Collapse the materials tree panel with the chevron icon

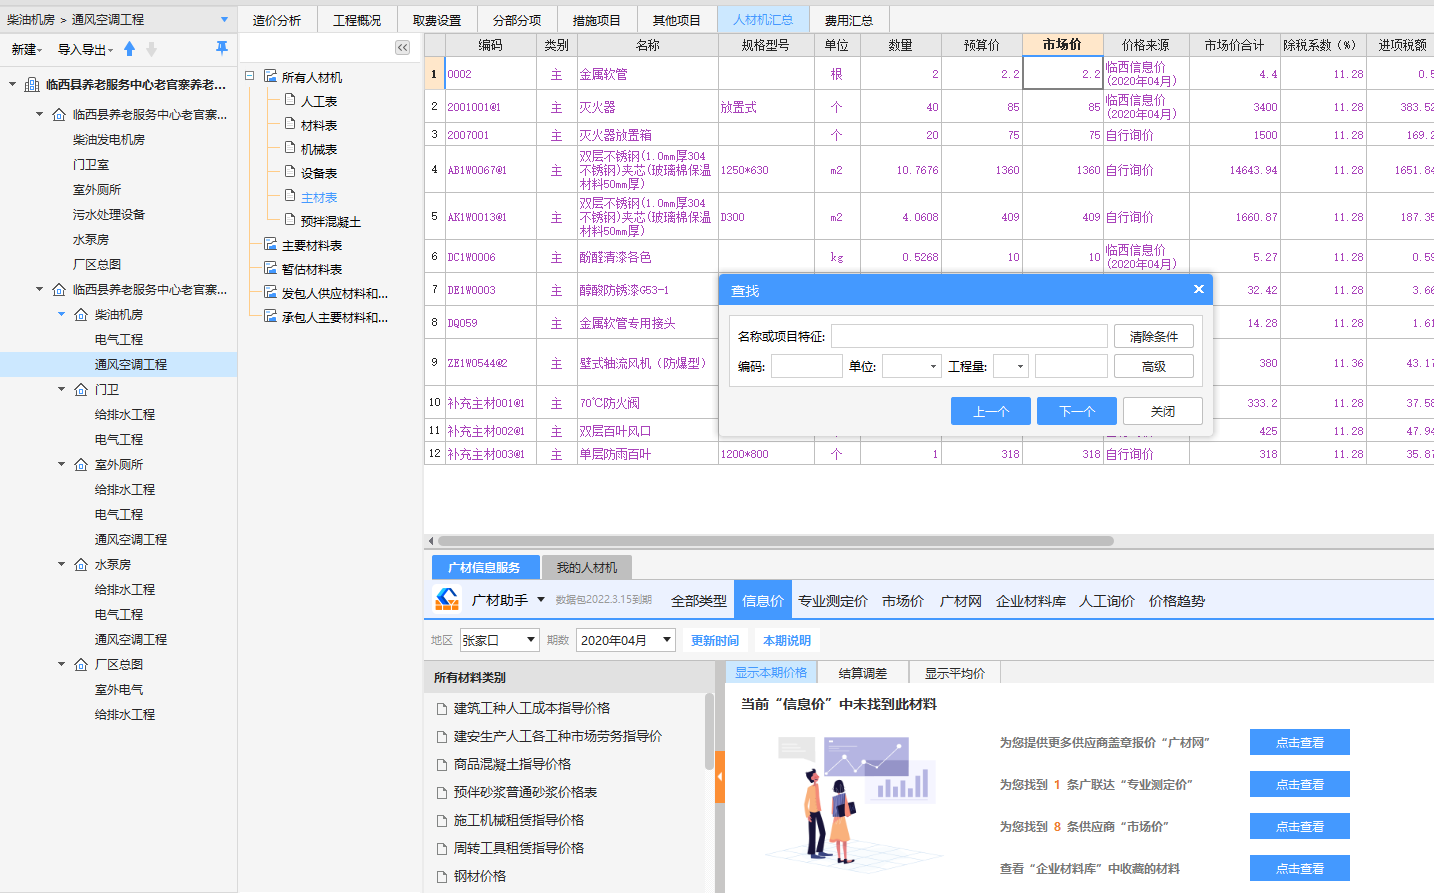pyautogui.click(x=402, y=48)
